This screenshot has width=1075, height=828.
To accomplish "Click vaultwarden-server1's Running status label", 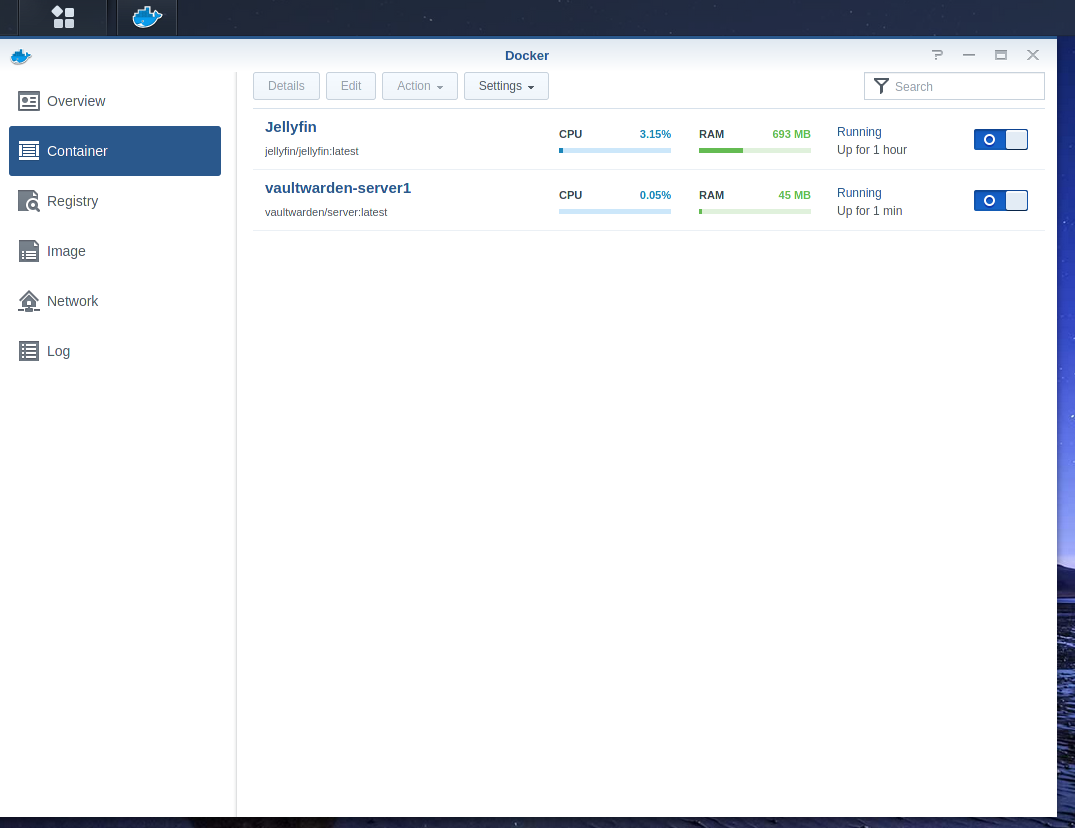I will point(859,193).
